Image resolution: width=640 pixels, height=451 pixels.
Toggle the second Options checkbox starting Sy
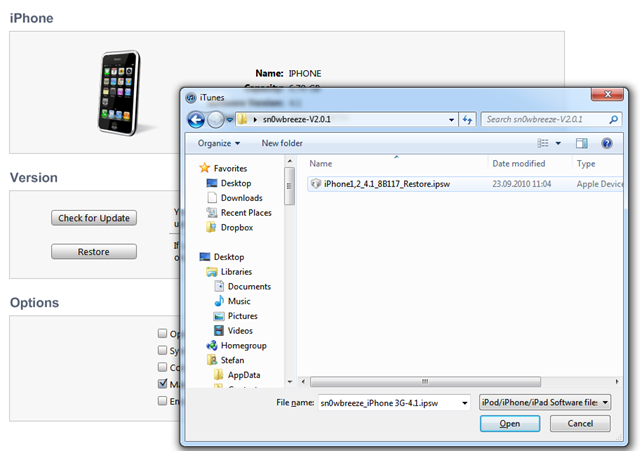[162, 350]
